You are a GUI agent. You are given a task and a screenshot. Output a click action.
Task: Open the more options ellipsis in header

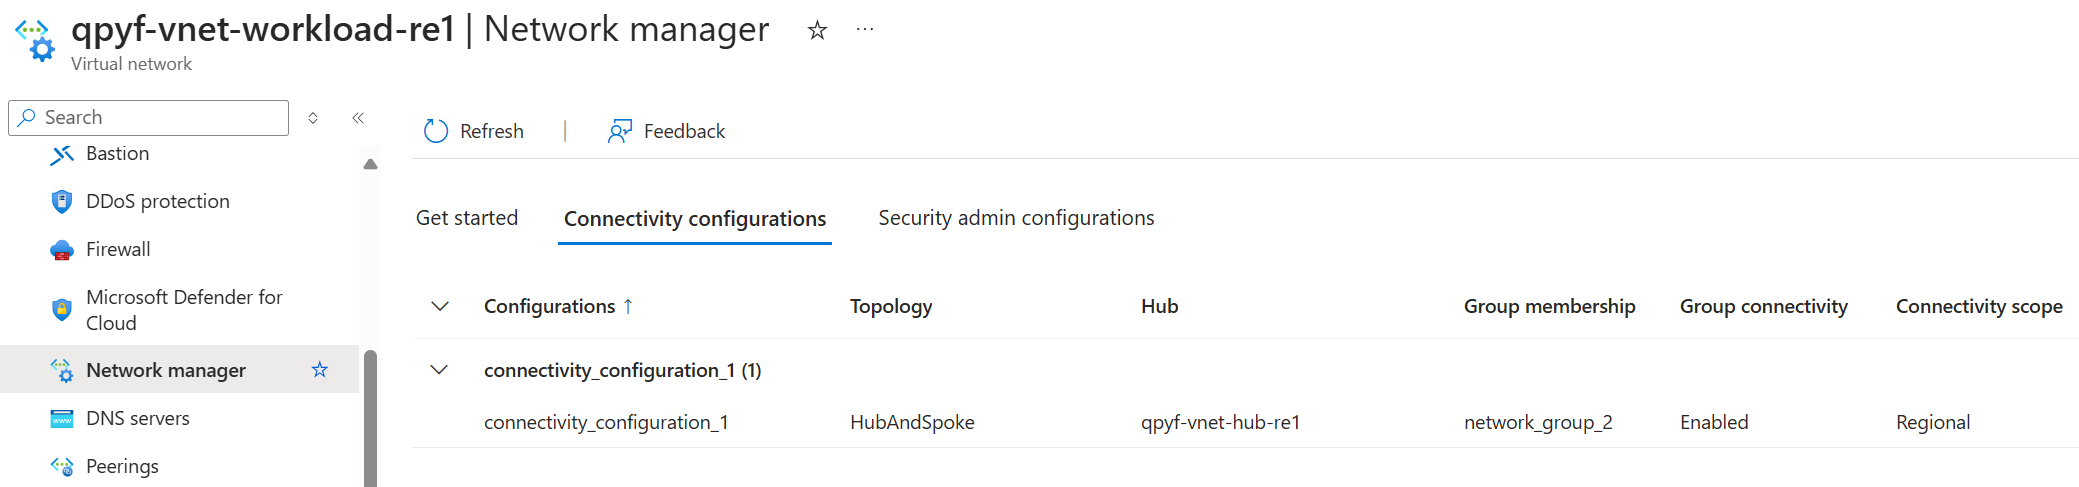[x=865, y=30]
